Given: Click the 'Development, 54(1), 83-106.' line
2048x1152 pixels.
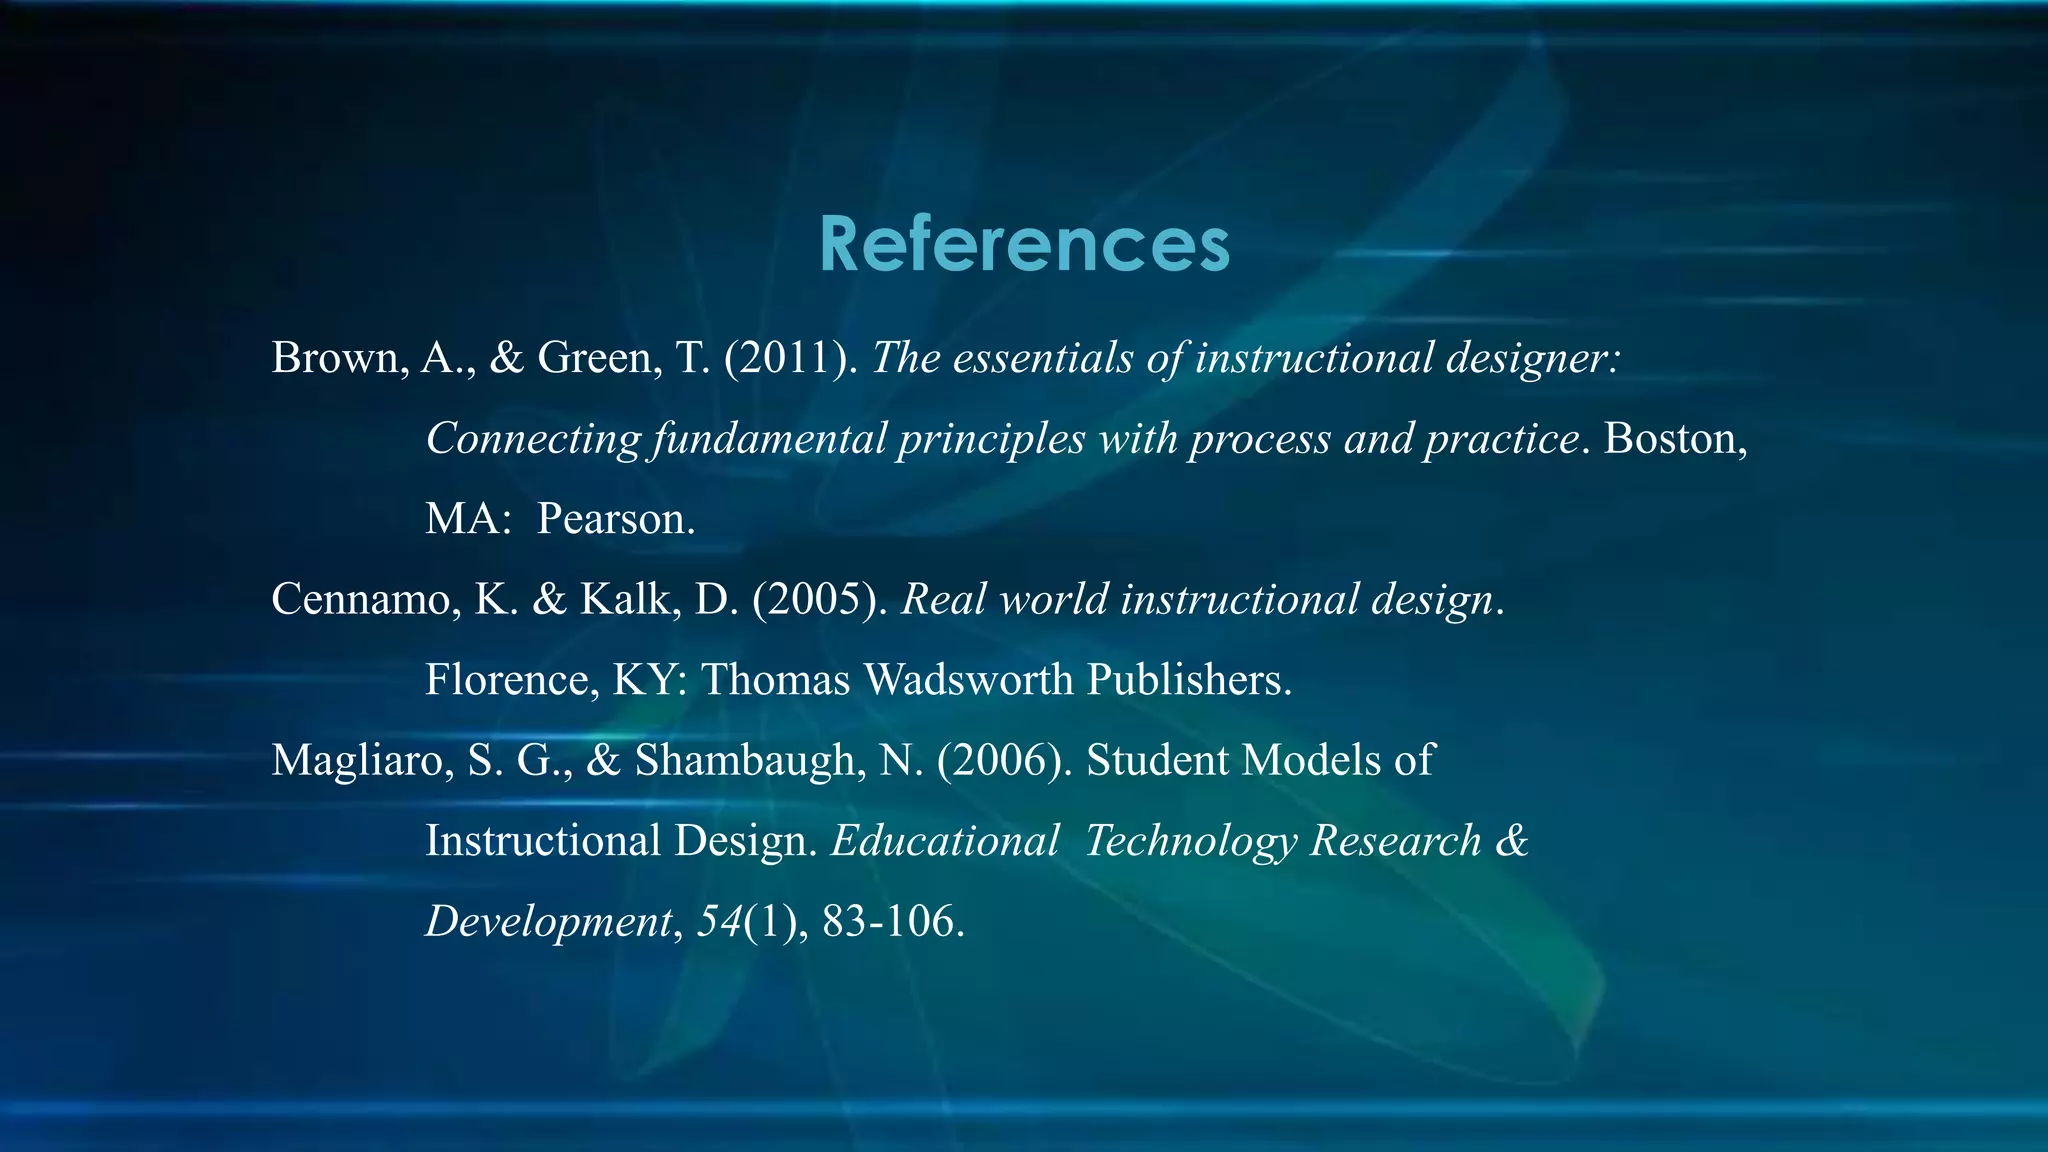Looking at the screenshot, I should click(695, 921).
